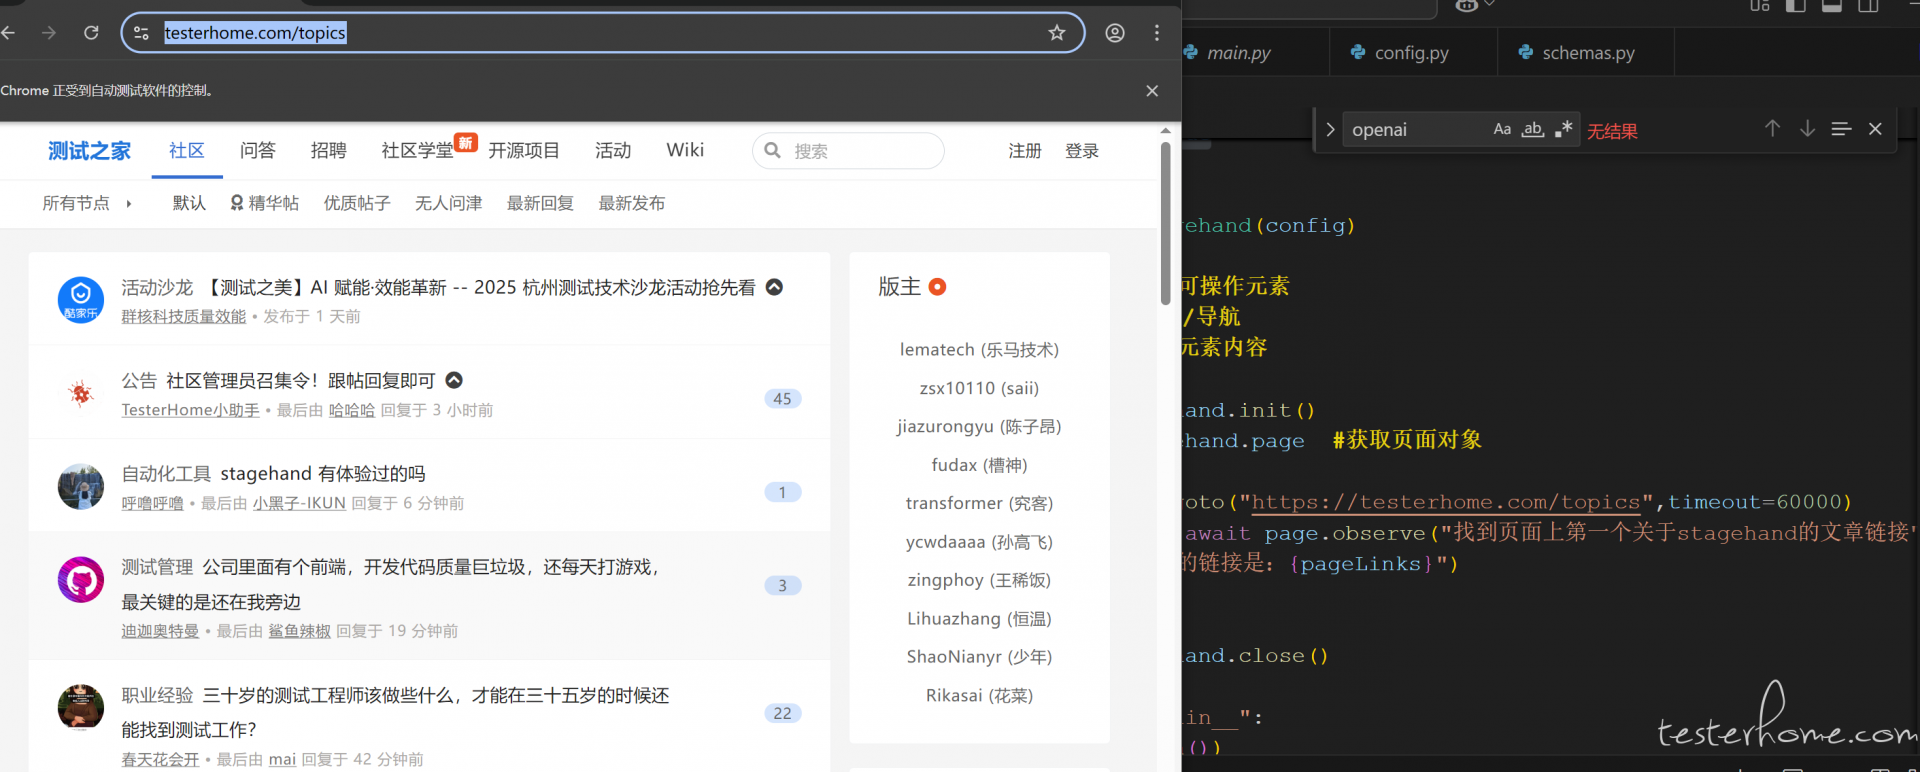Open the 杭州测试技术沙龙 topic
The height and width of the screenshot is (772, 1920).
pyautogui.click(x=480, y=288)
